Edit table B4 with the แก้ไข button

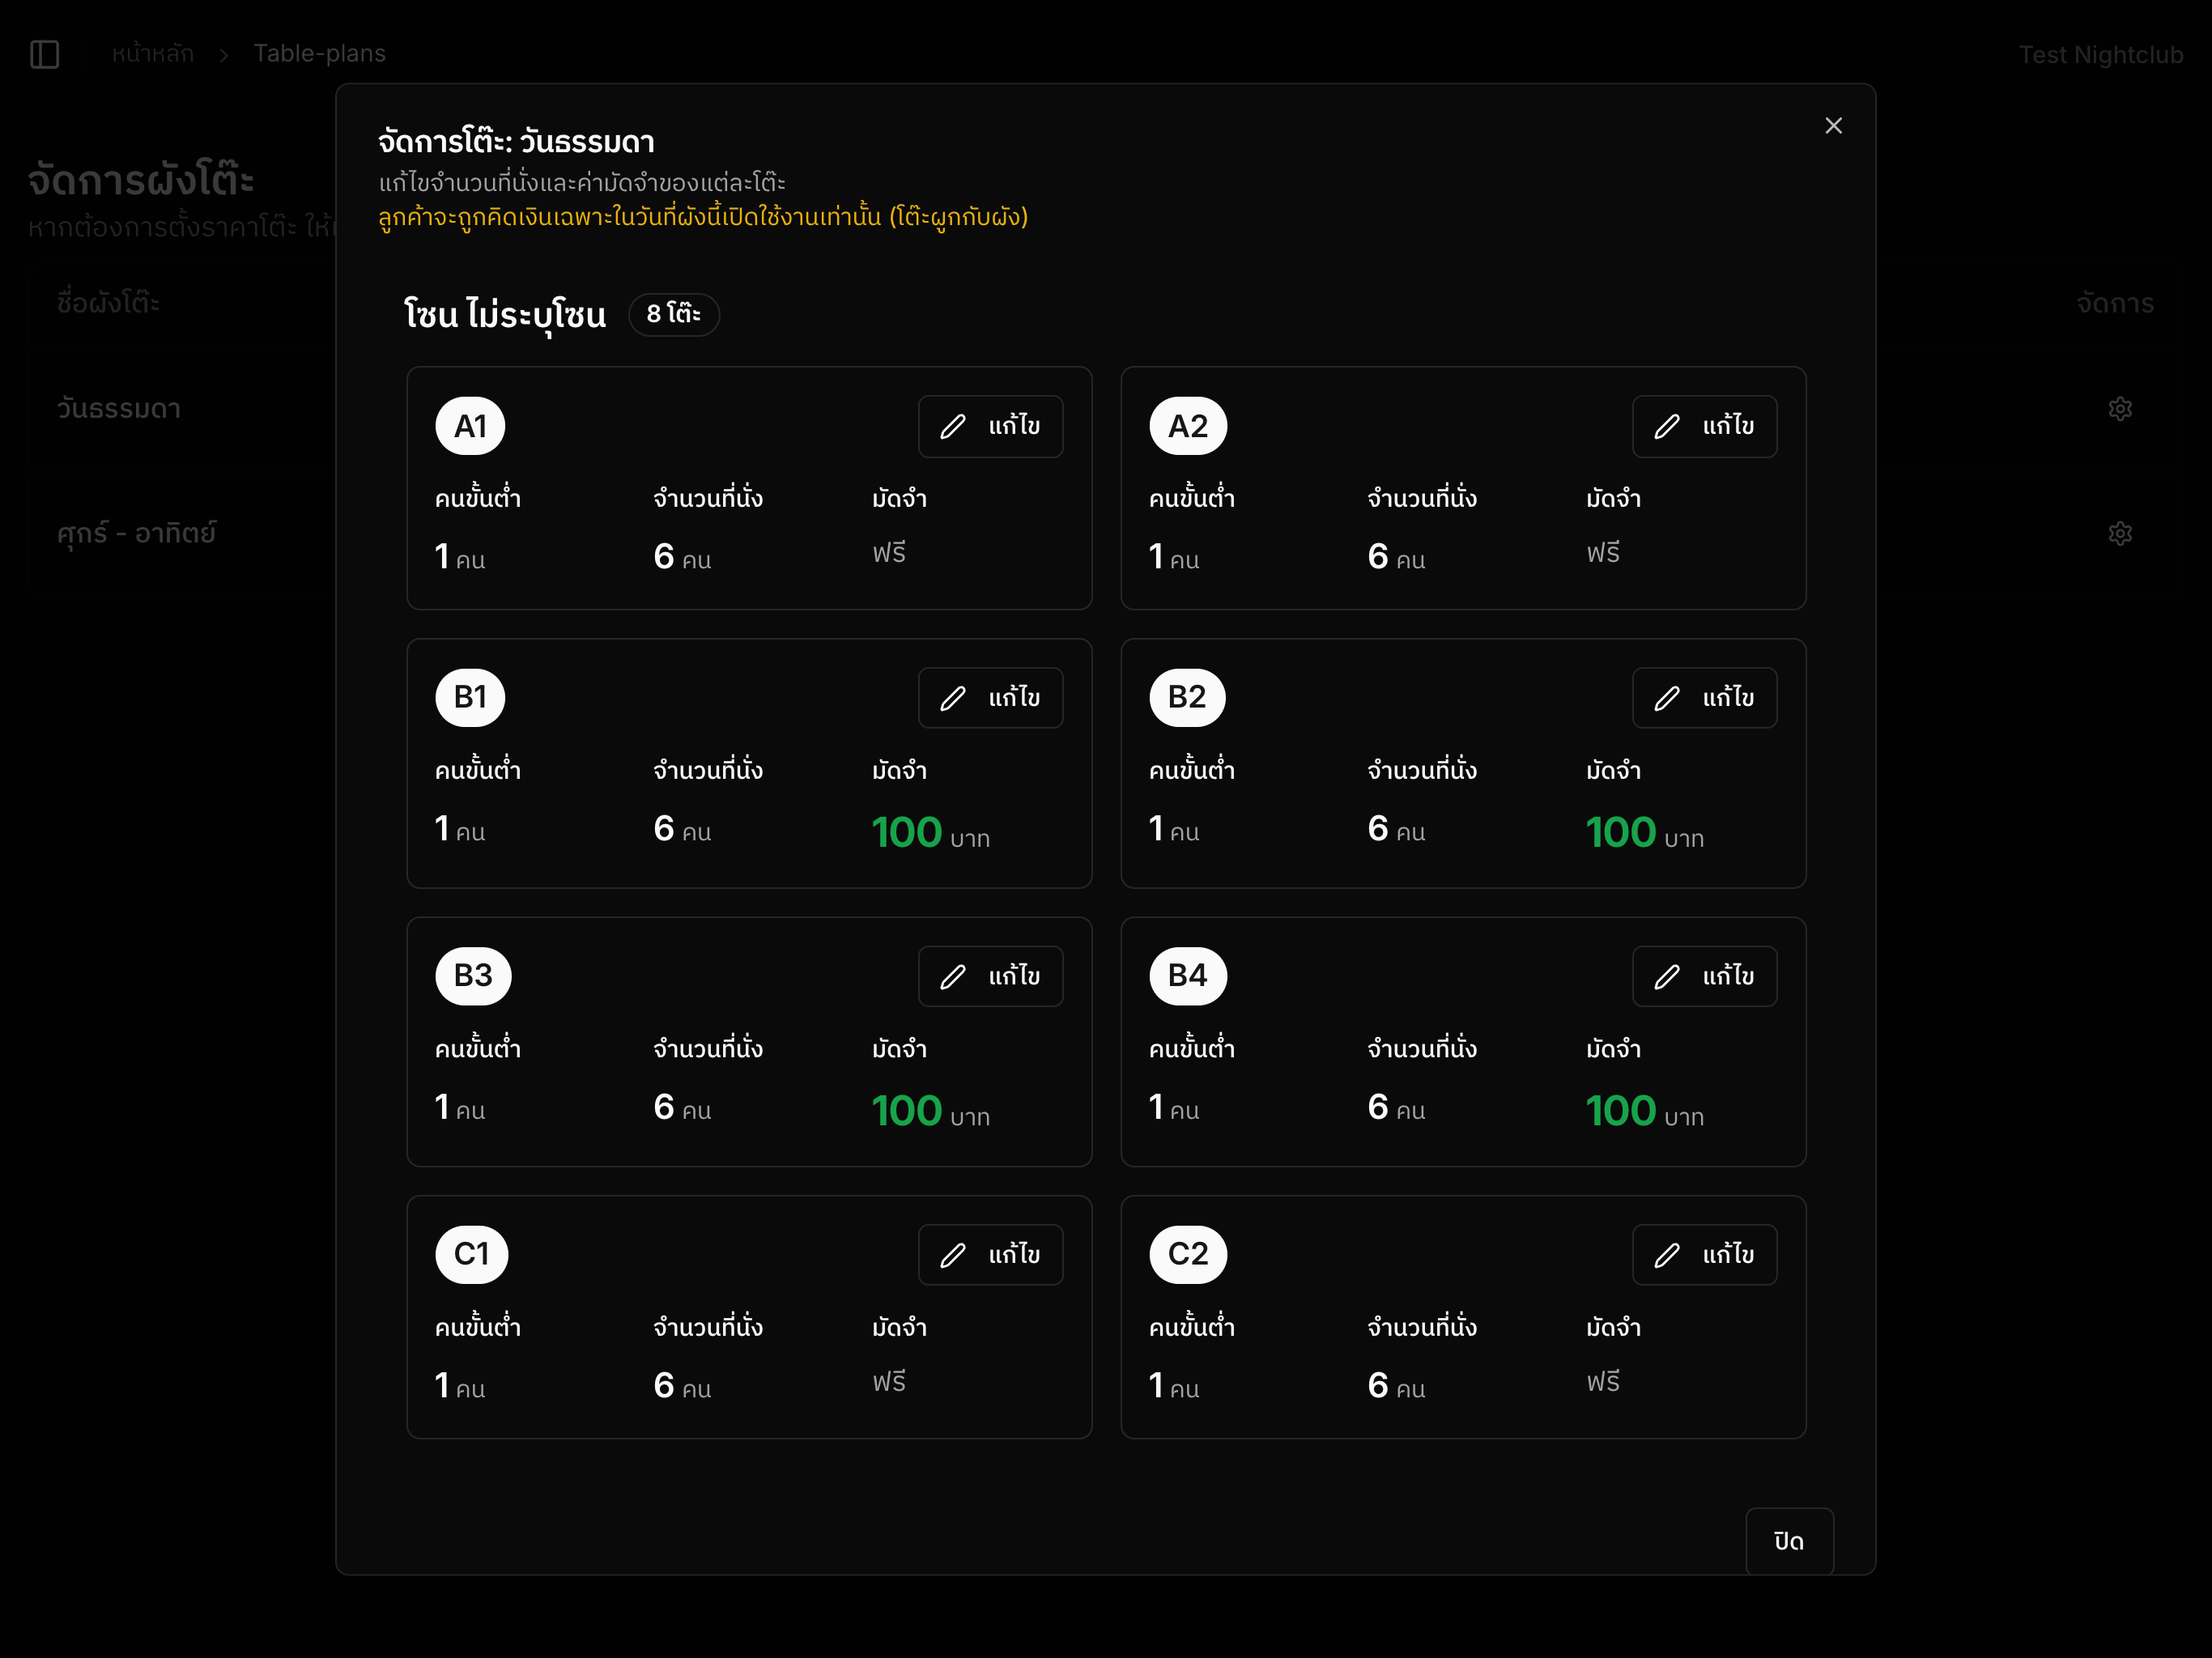point(1704,977)
